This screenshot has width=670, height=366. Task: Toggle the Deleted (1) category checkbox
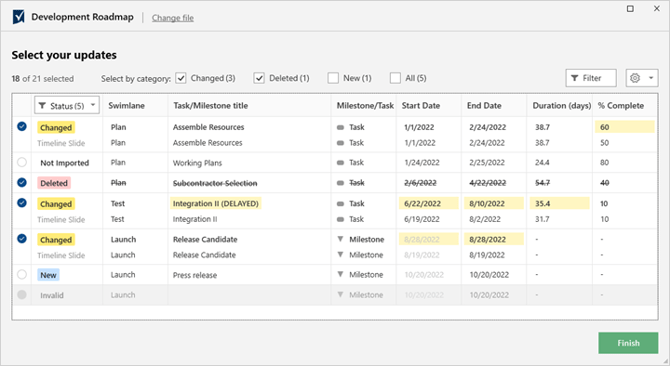[259, 78]
